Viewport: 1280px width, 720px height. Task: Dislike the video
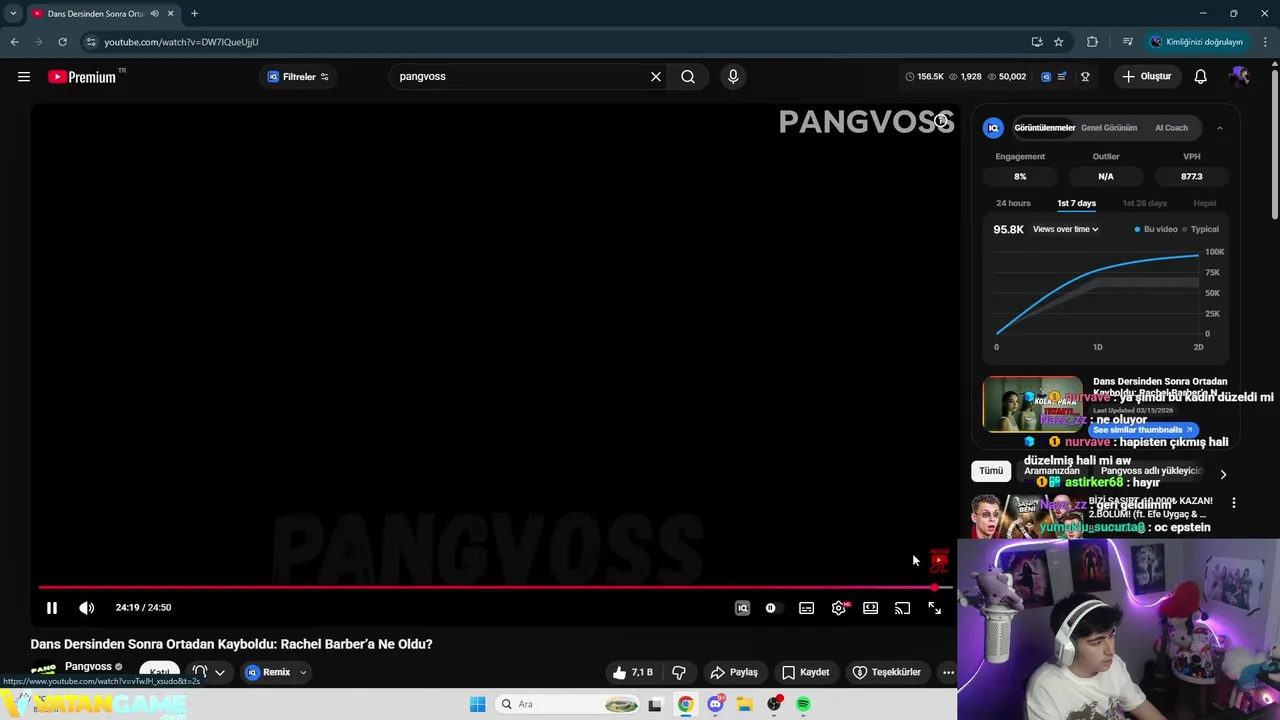(679, 673)
